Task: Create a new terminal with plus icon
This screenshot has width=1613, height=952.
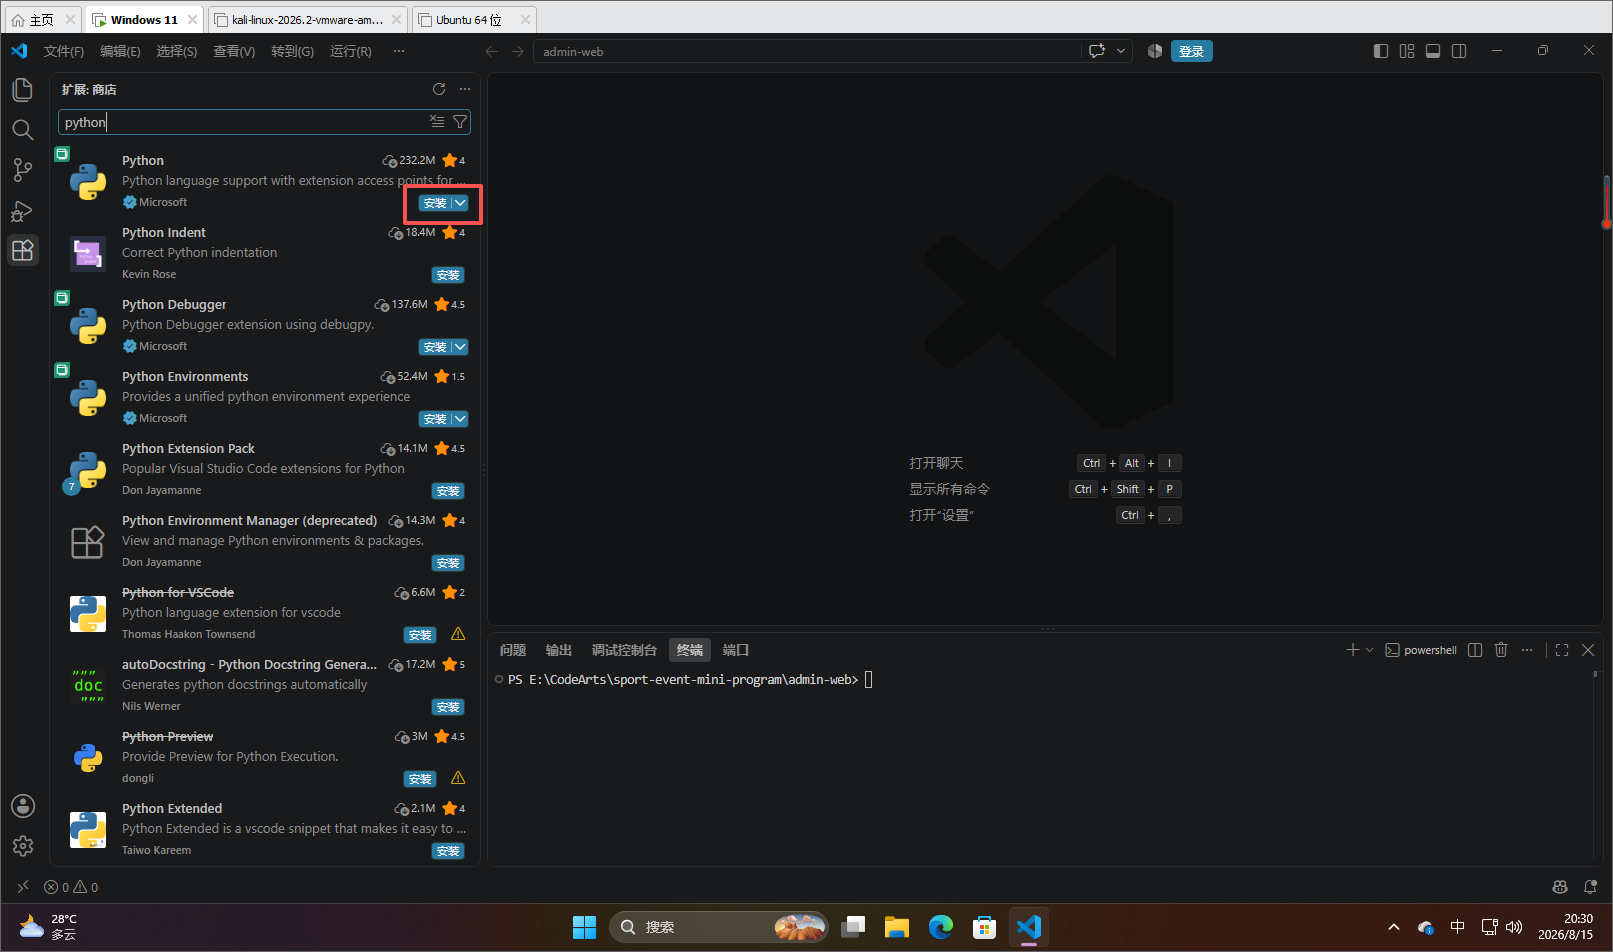Action: coord(1353,650)
